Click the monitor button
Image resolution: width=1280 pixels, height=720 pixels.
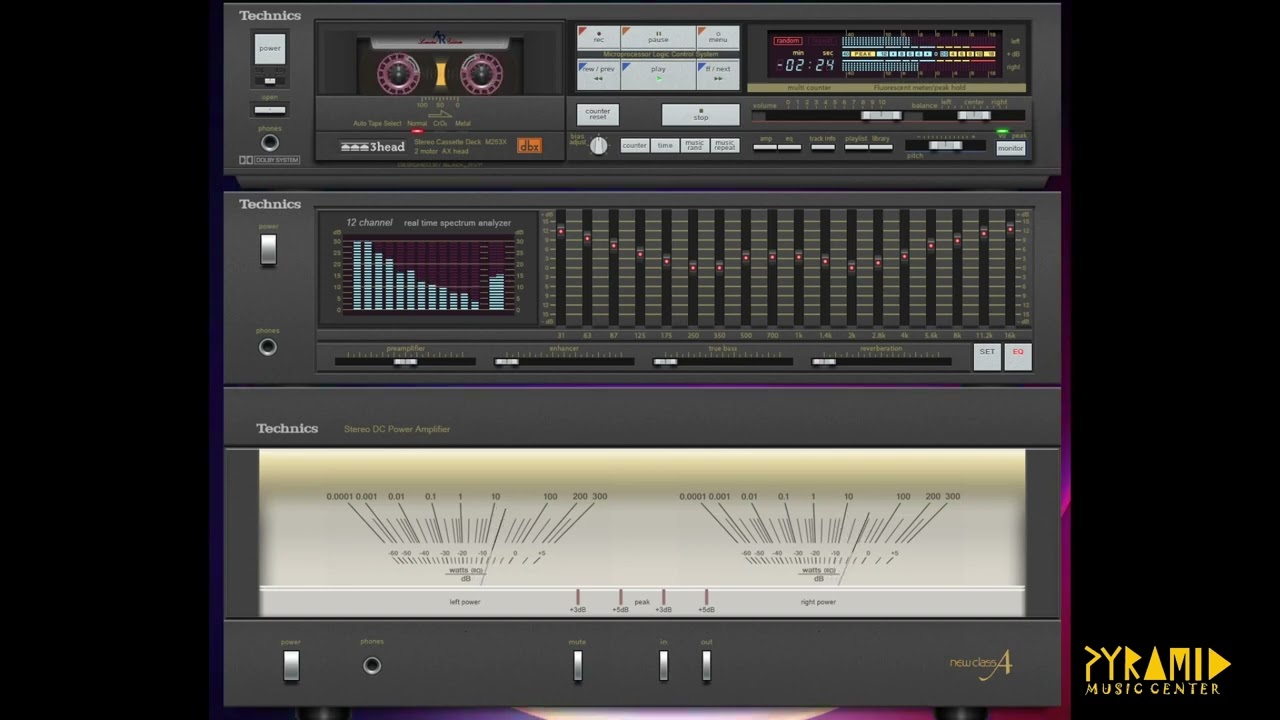coord(1011,148)
